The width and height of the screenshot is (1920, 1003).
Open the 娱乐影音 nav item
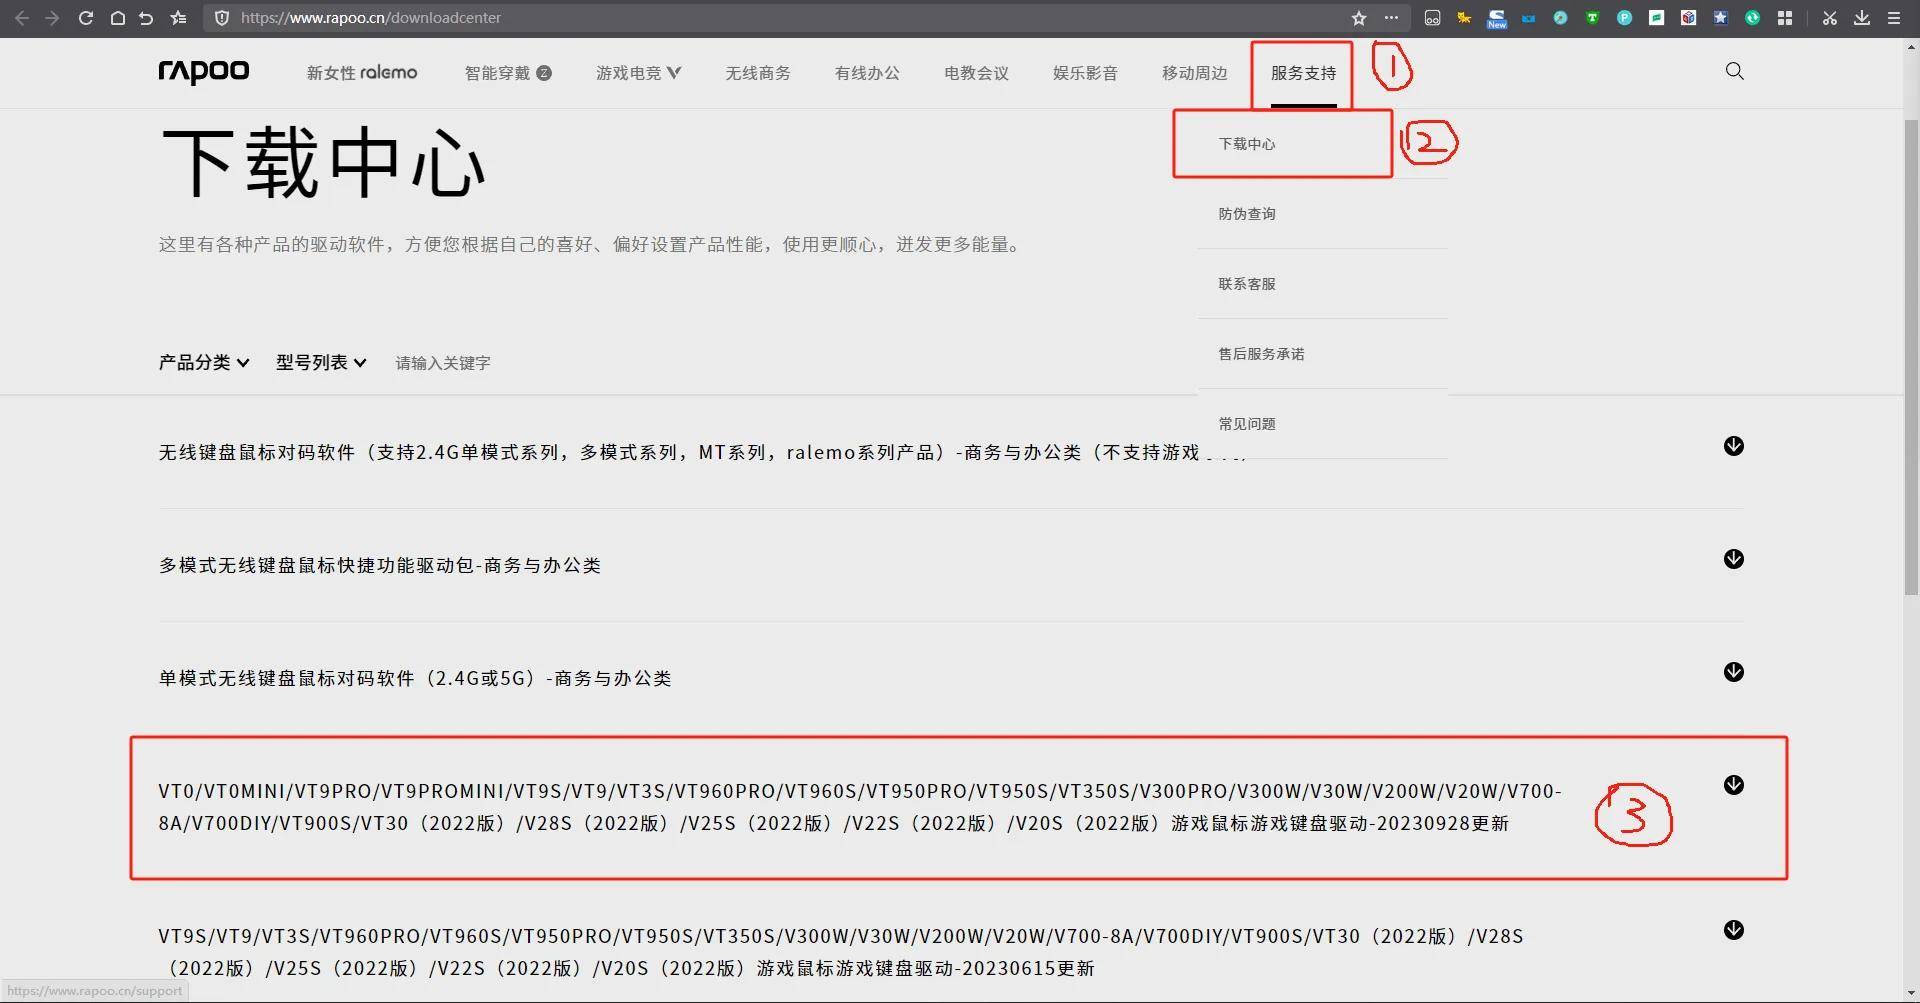tap(1085, 73)
